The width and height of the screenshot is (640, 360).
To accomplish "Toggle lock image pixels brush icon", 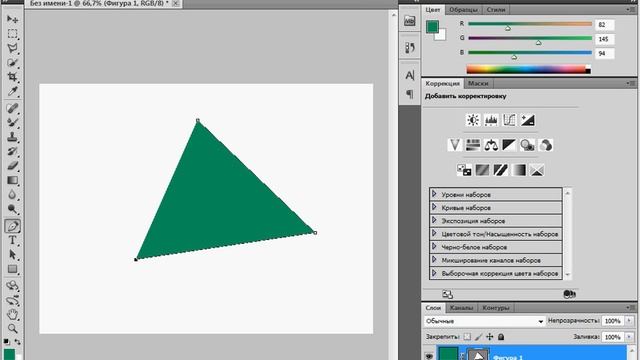I will click(478, 337).
